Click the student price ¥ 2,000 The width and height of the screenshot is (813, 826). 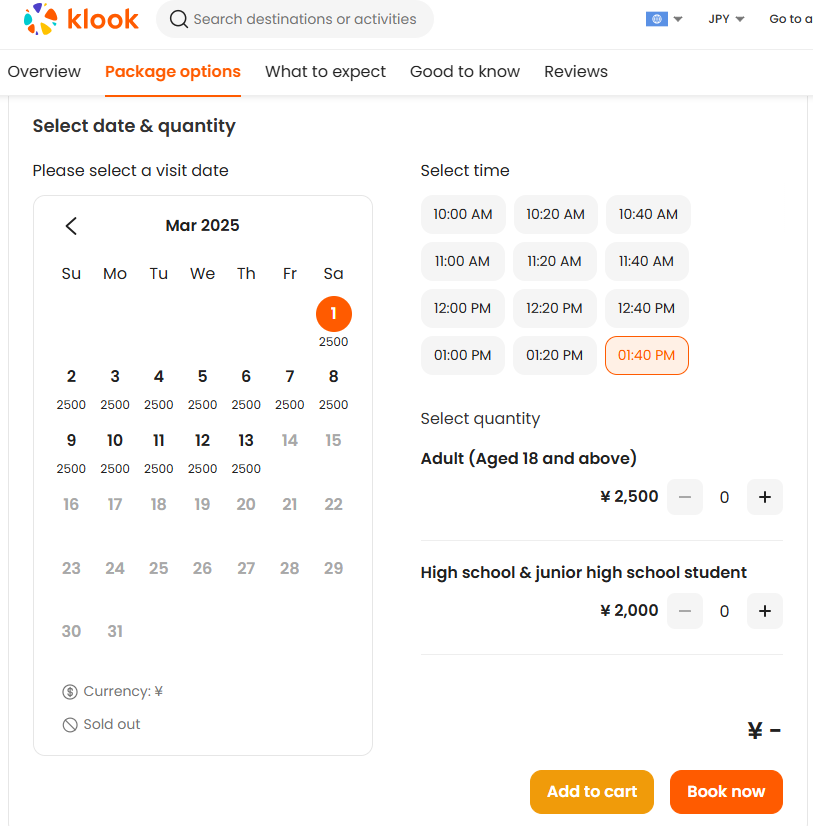(629, 611)
